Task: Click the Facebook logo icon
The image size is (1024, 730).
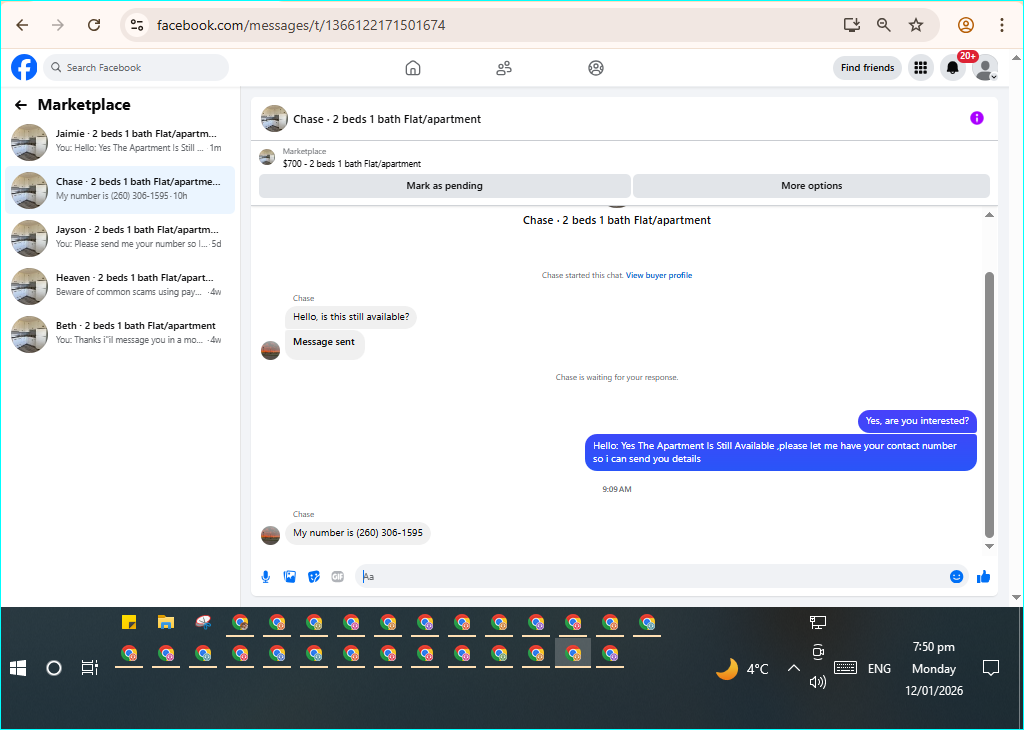Action: point(24,67)
